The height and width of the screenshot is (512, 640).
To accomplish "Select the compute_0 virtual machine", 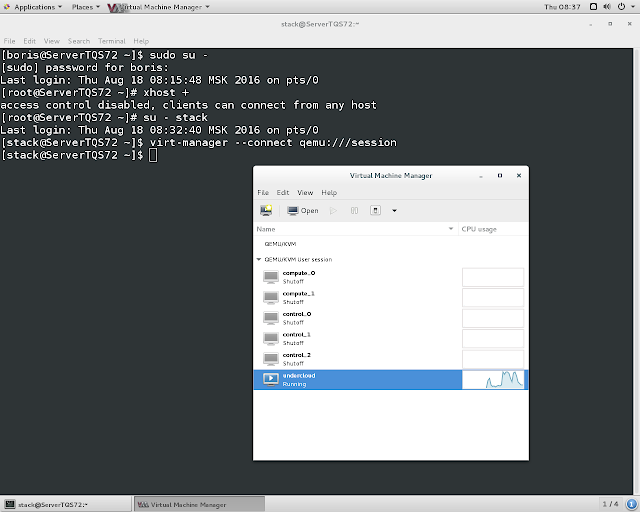I will pyautogui.click(x=358, y=277).
